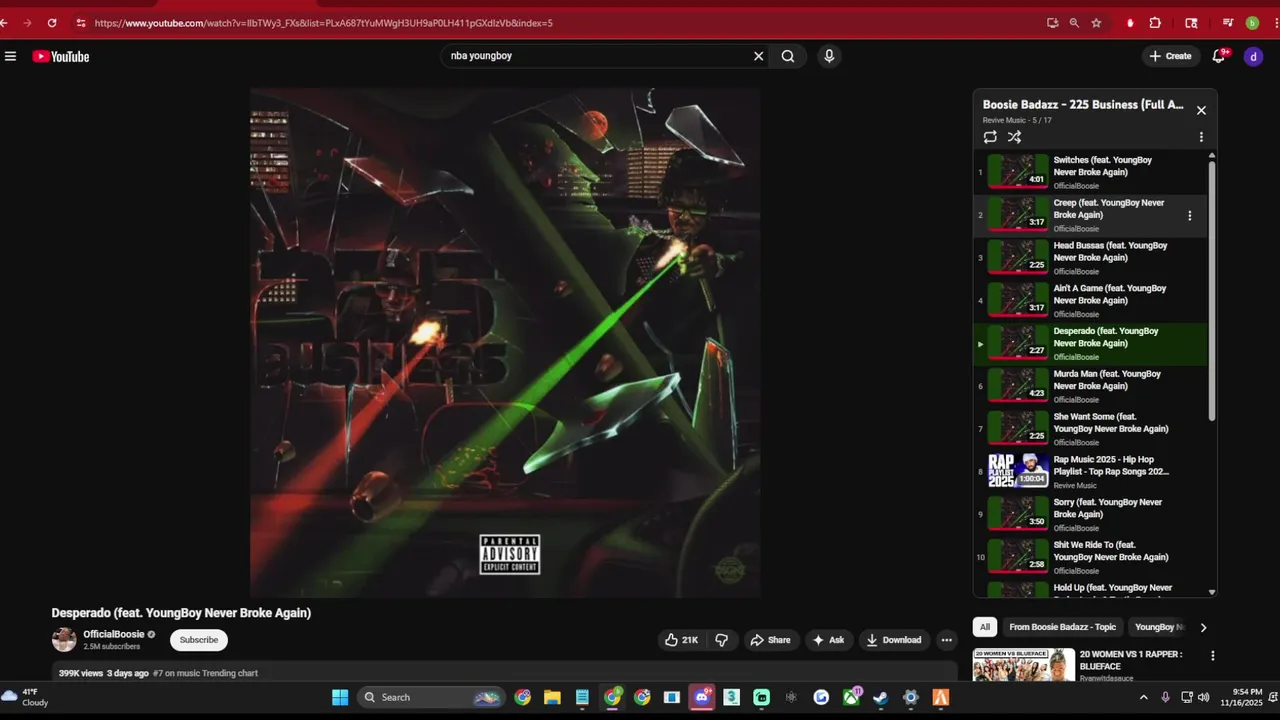Open the OfficialBoosie channel name link

tap(114, 634)
